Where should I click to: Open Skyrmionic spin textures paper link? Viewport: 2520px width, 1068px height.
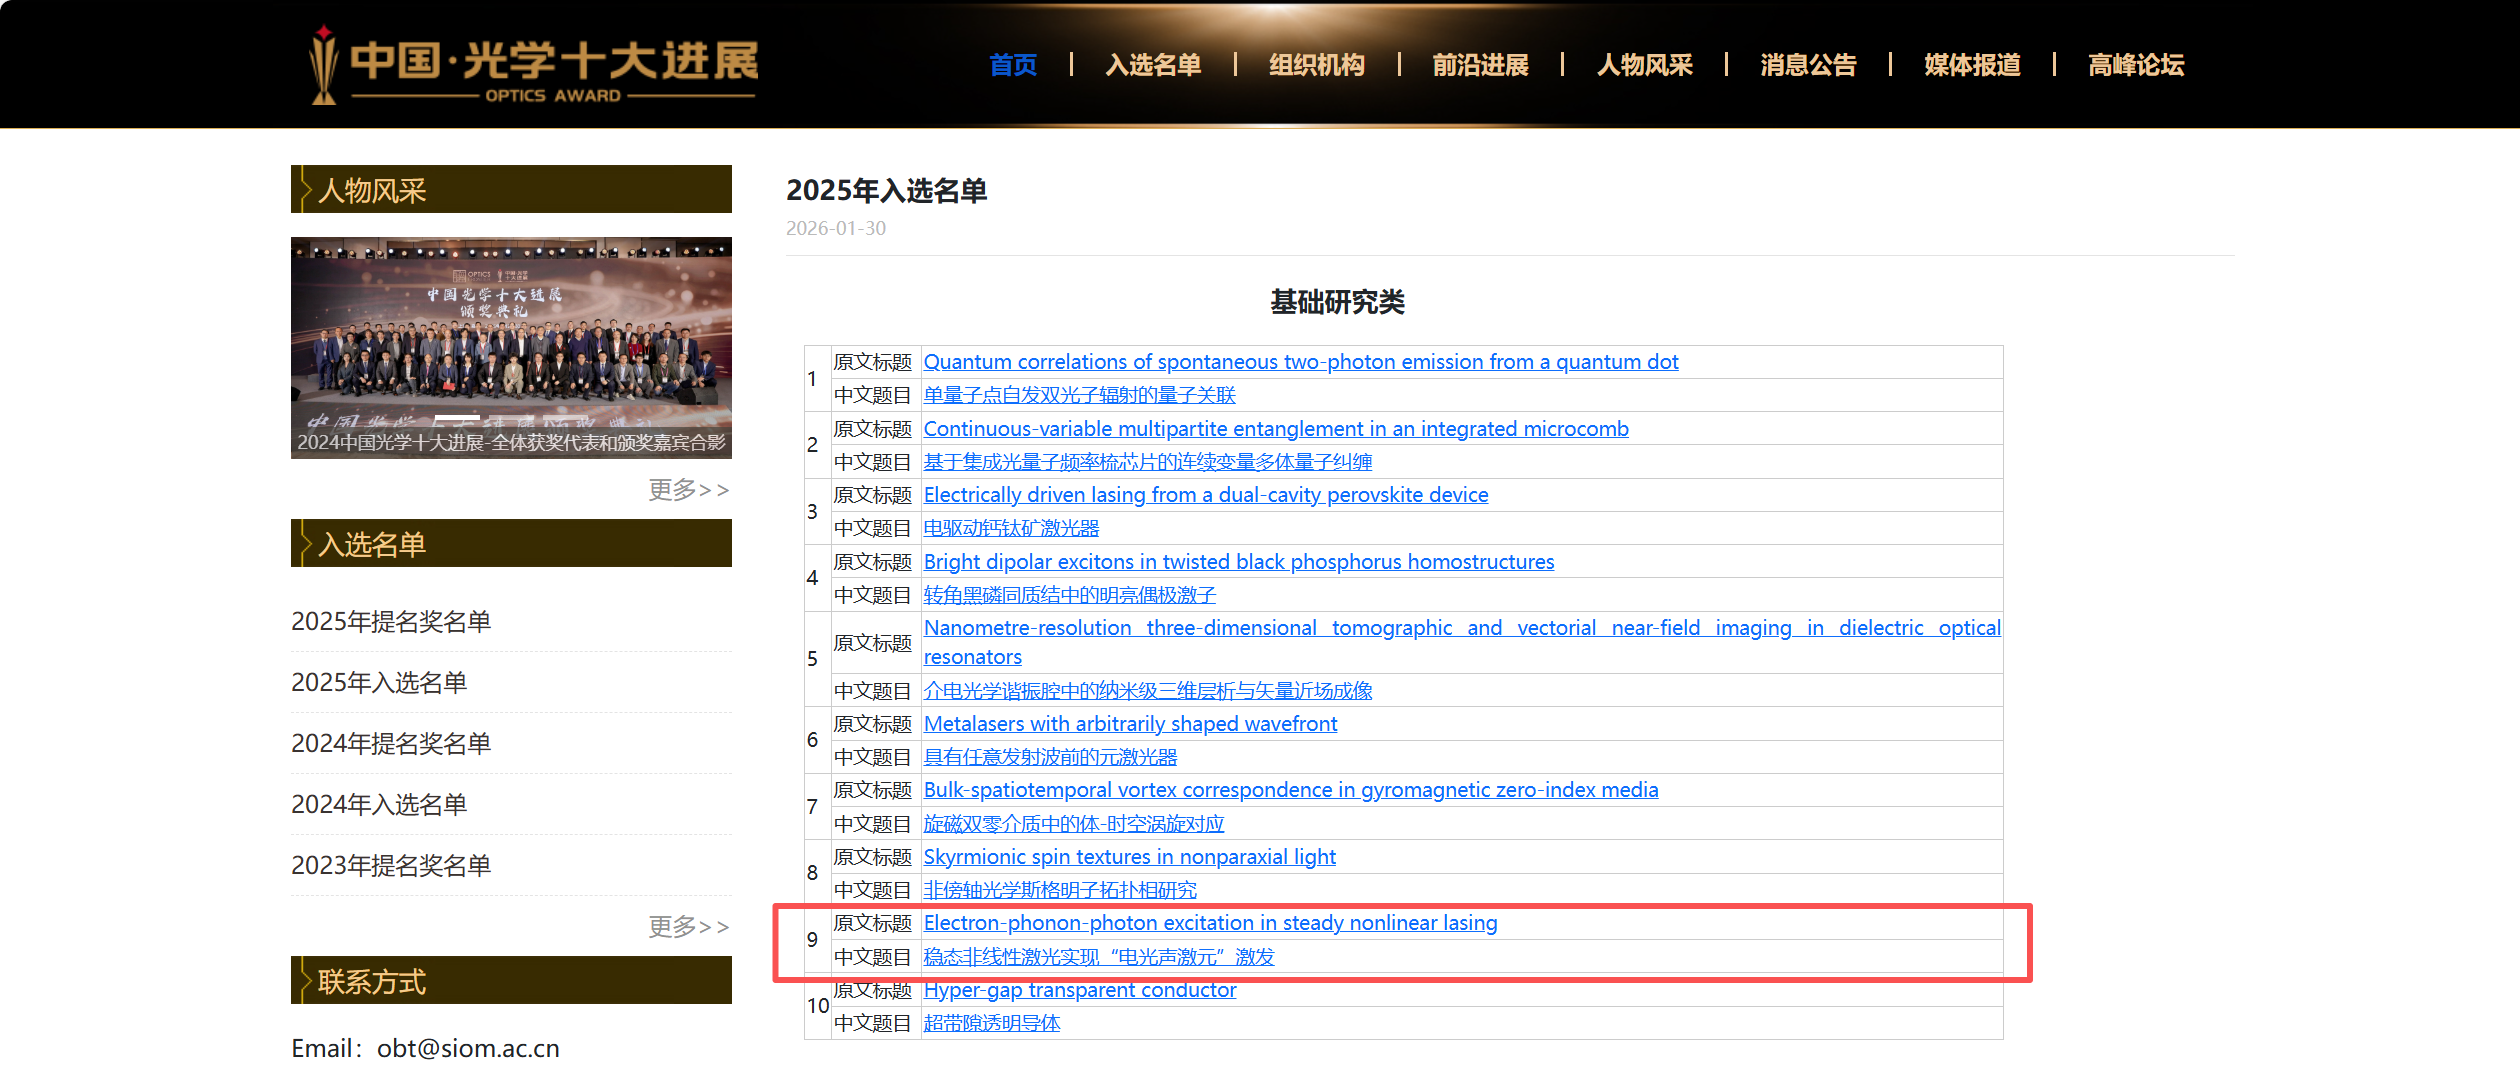point(1129,857)
